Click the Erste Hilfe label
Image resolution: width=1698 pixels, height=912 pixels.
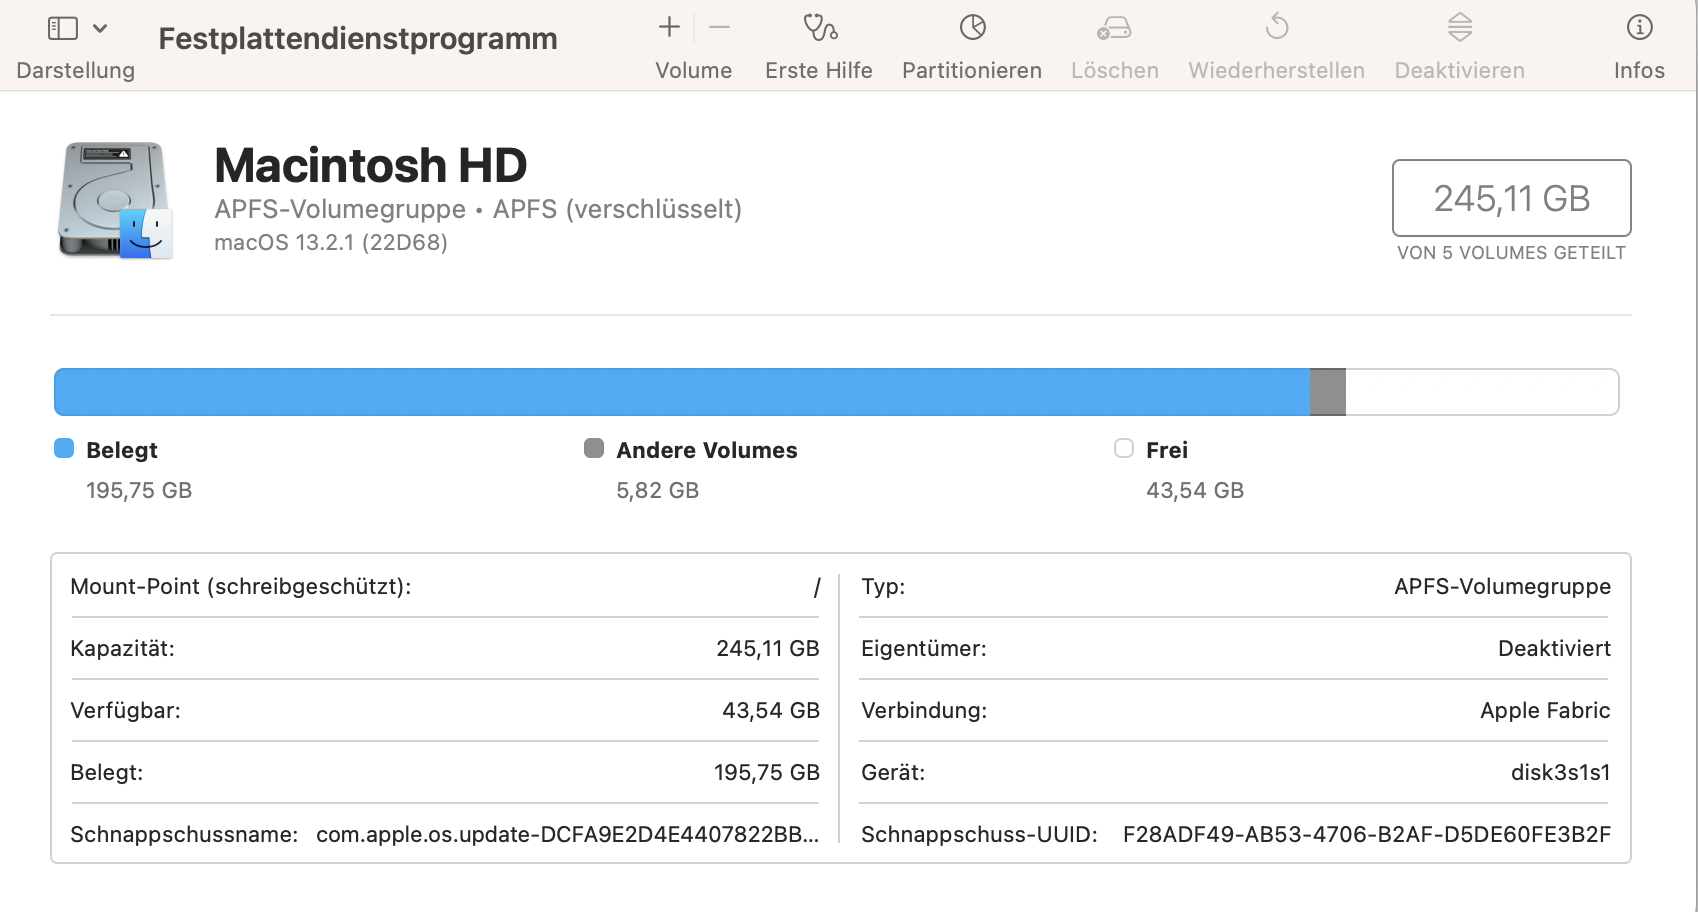(819, 70)
